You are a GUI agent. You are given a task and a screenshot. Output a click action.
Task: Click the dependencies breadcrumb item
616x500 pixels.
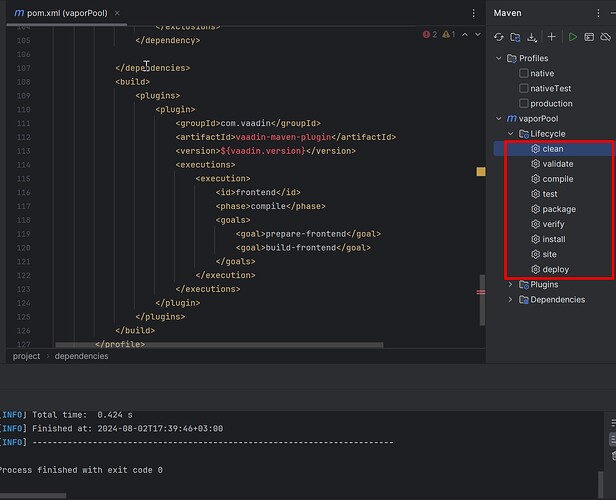point(81,356)
